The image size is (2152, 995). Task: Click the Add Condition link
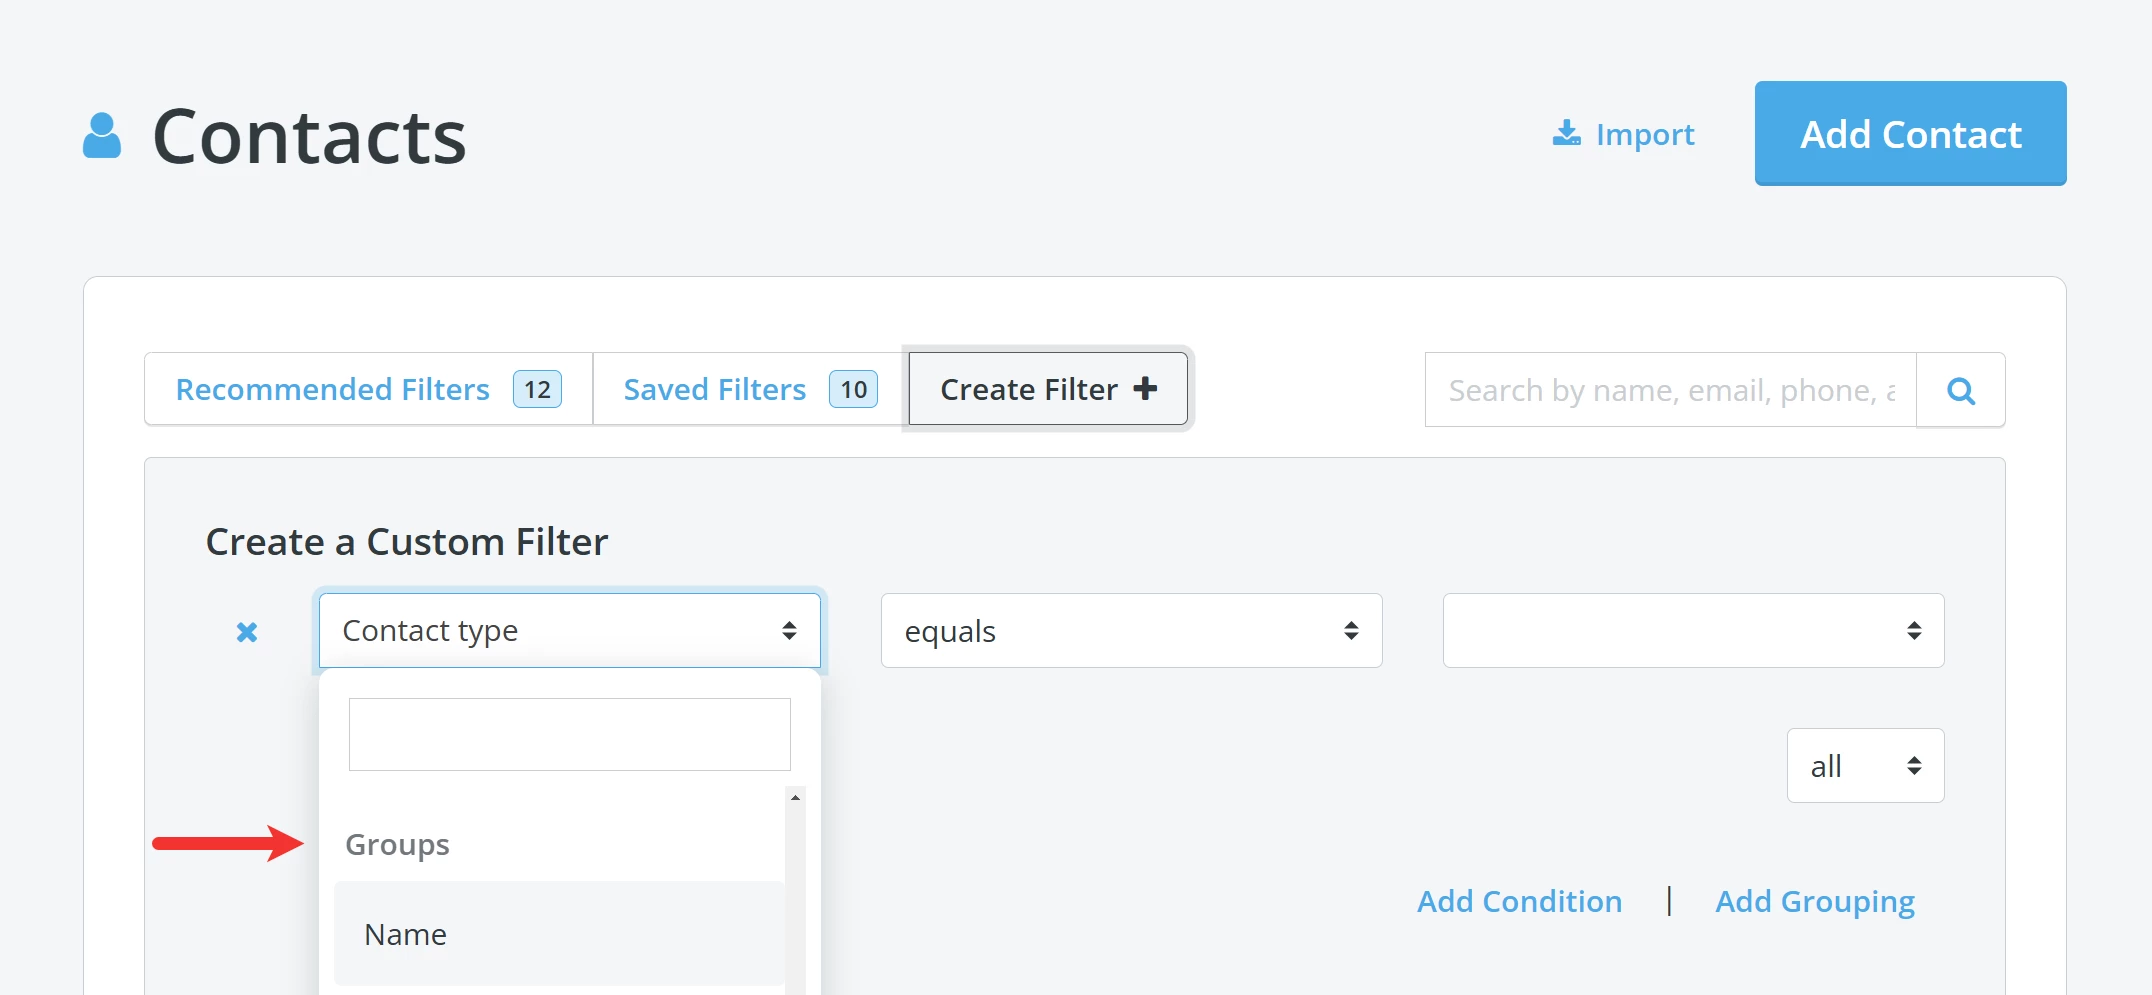point(1519,900)
